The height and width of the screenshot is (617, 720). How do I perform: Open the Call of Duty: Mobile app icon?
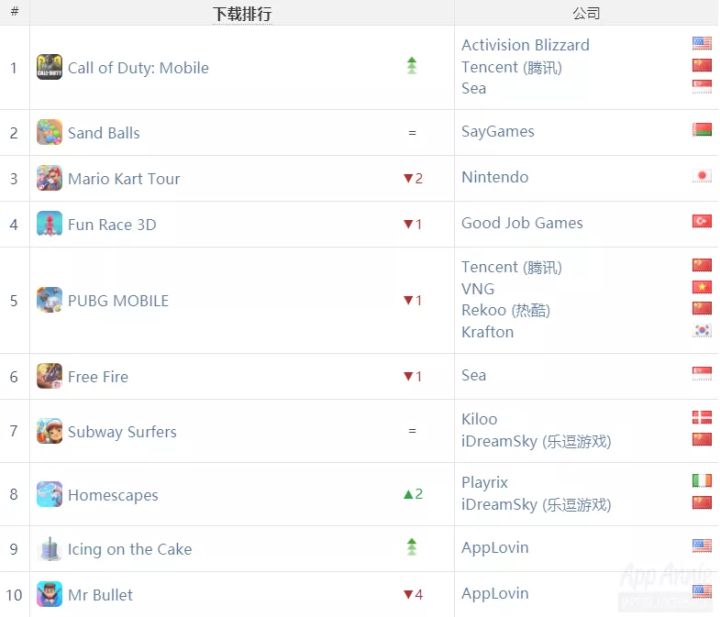coord(49,67)
